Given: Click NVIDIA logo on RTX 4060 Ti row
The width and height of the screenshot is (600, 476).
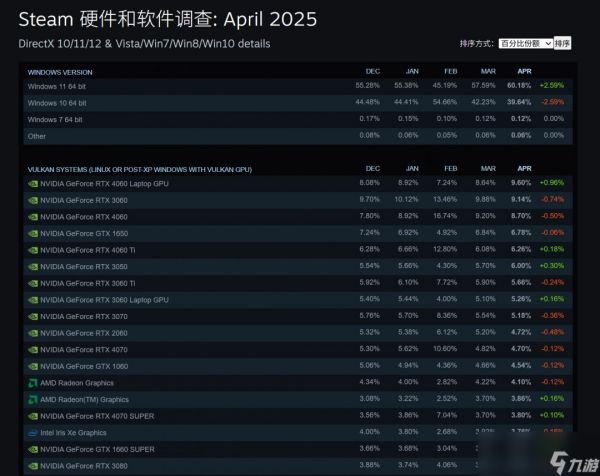Looking at the screenshot, I should point(33,250).
